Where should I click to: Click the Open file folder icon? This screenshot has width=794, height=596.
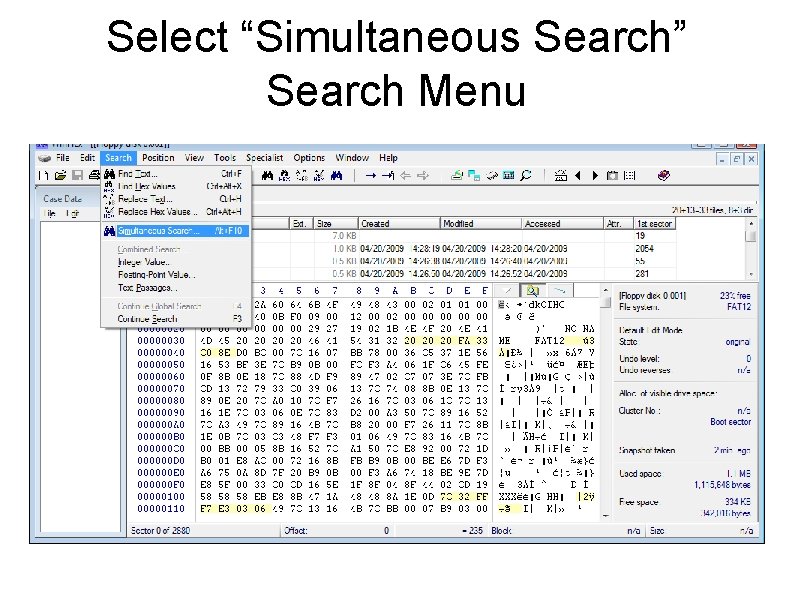click(x=60, y=176)
